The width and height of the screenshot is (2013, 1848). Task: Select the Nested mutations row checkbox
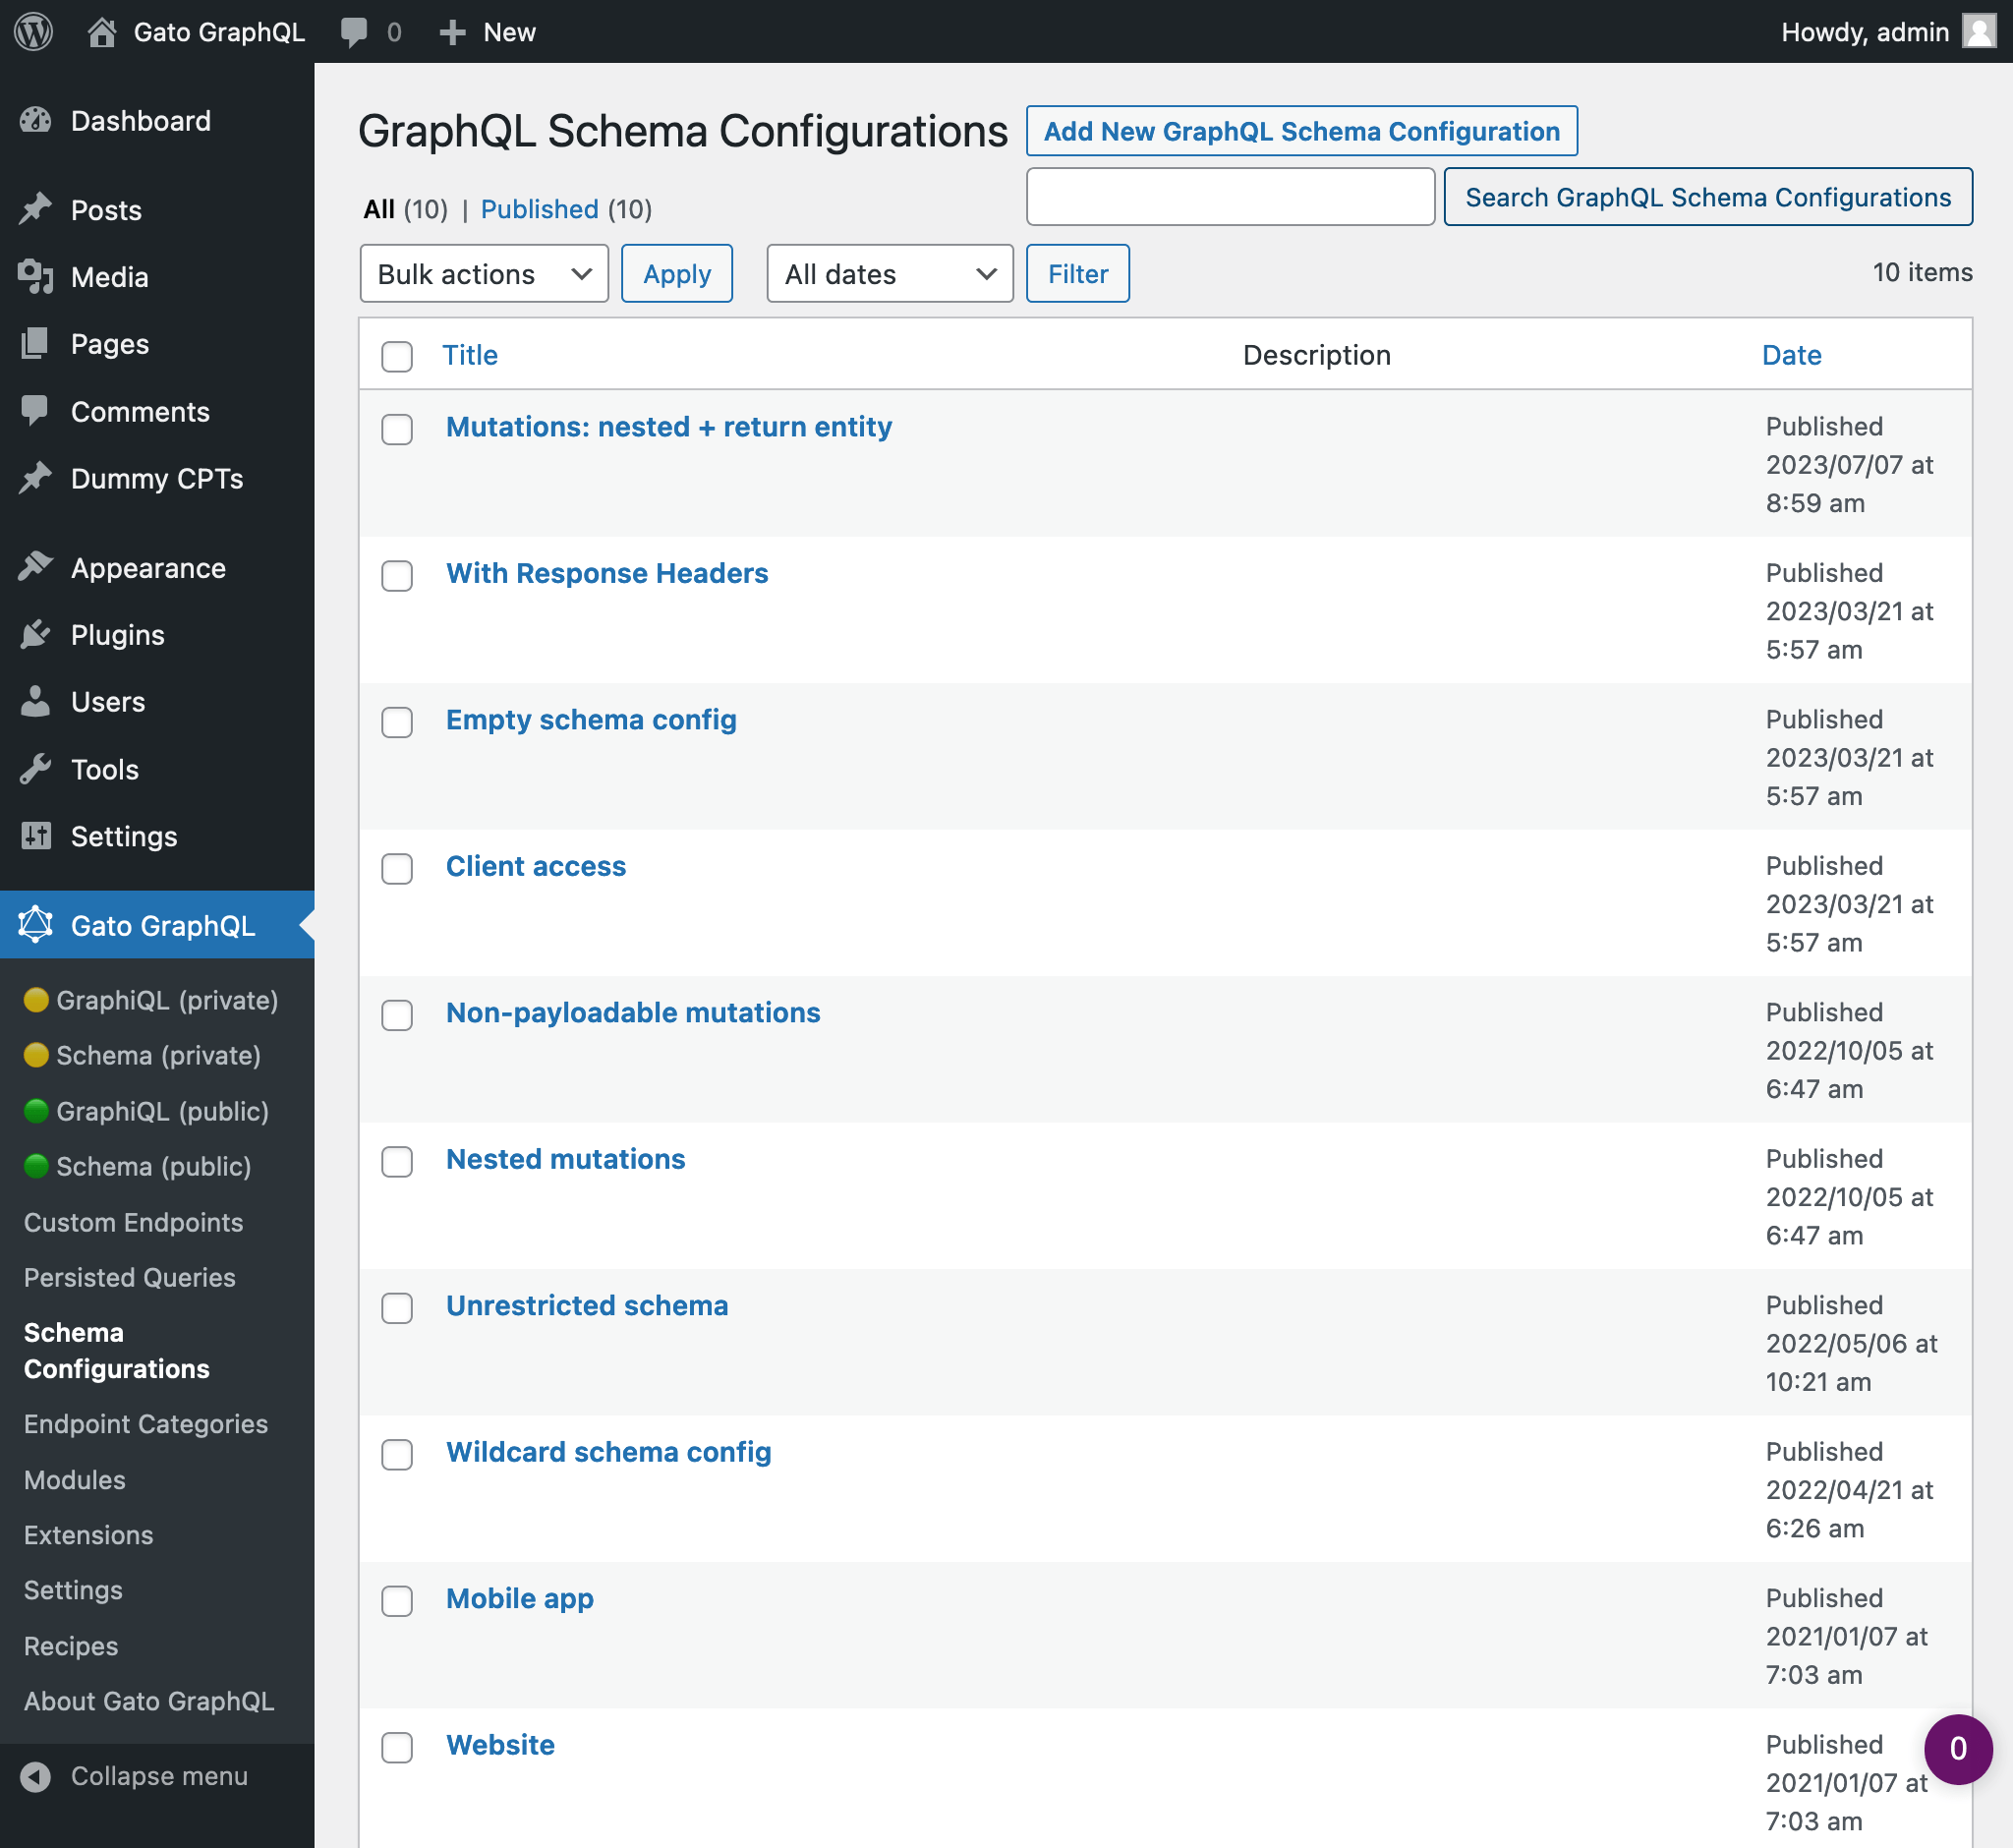pyautogui.click(x=397, y=1161)
